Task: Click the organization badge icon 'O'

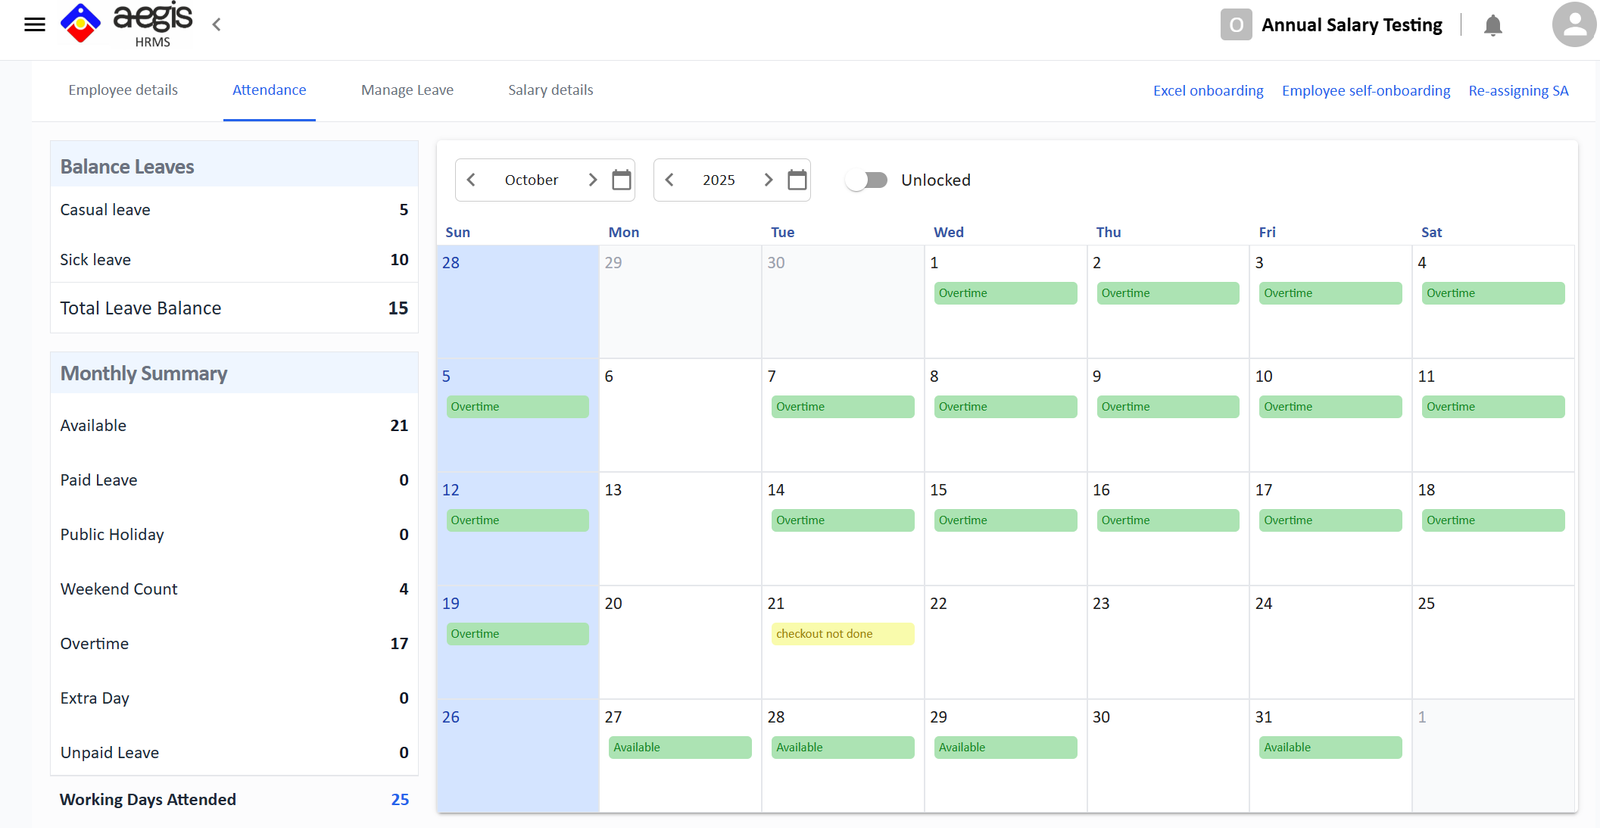Action: [x=1236, y=25]
